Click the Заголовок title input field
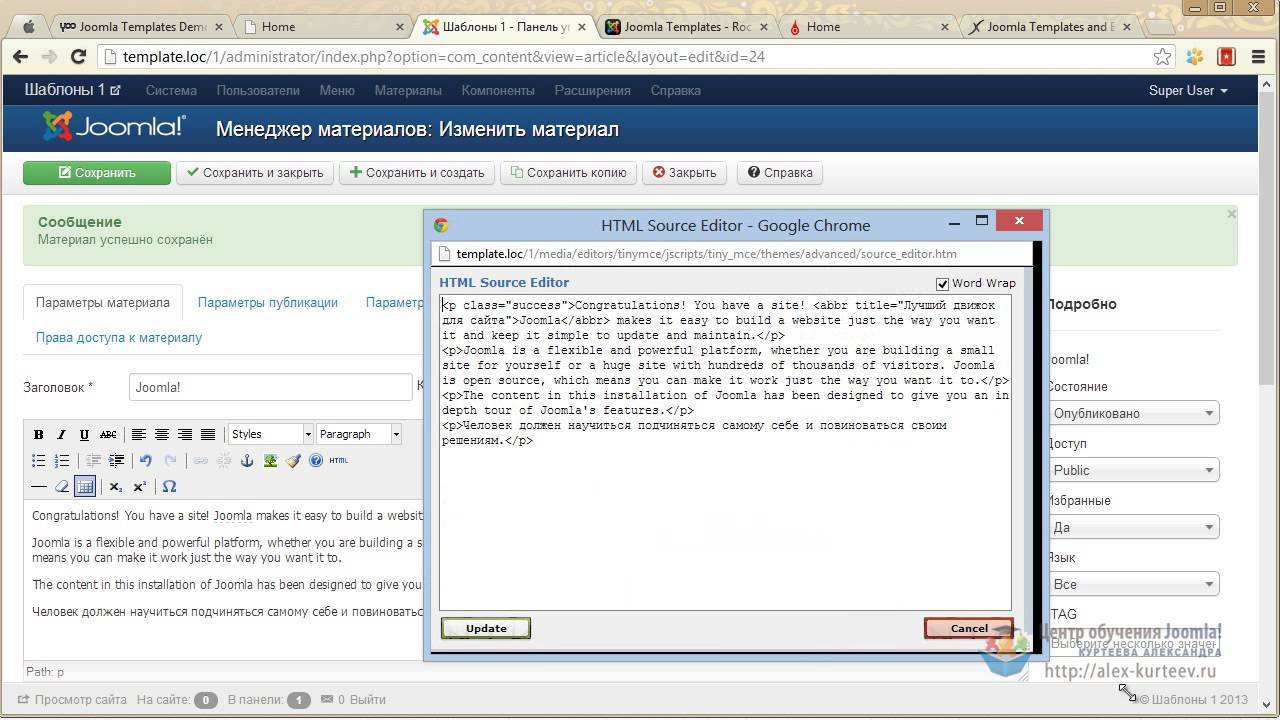 pyautogui.click(x=270, y=387)
